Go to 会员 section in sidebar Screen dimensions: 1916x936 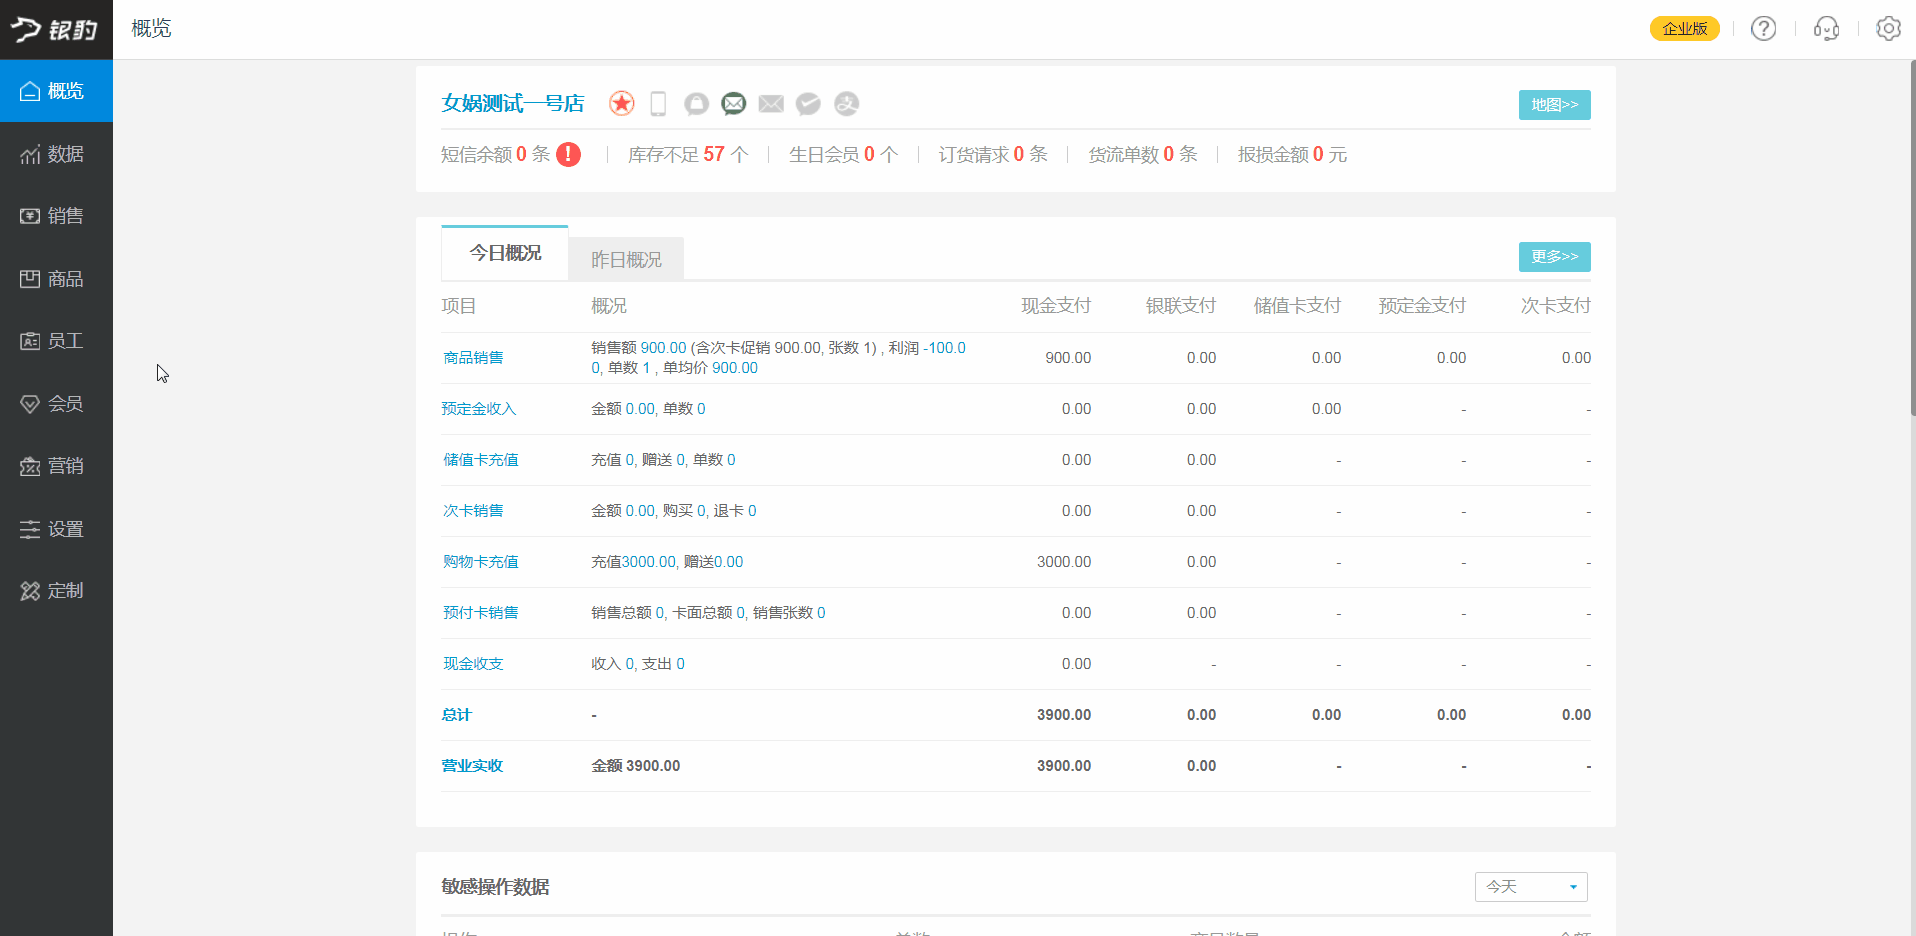(x=56, y=404)
